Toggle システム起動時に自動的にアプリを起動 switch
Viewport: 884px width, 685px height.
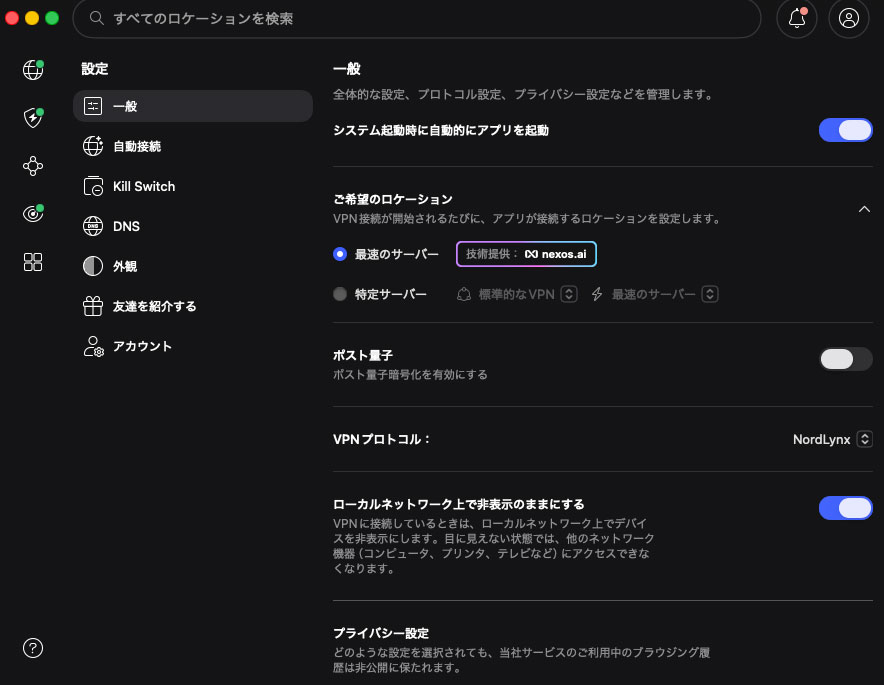pyautogui.click(x=845, y=130)
